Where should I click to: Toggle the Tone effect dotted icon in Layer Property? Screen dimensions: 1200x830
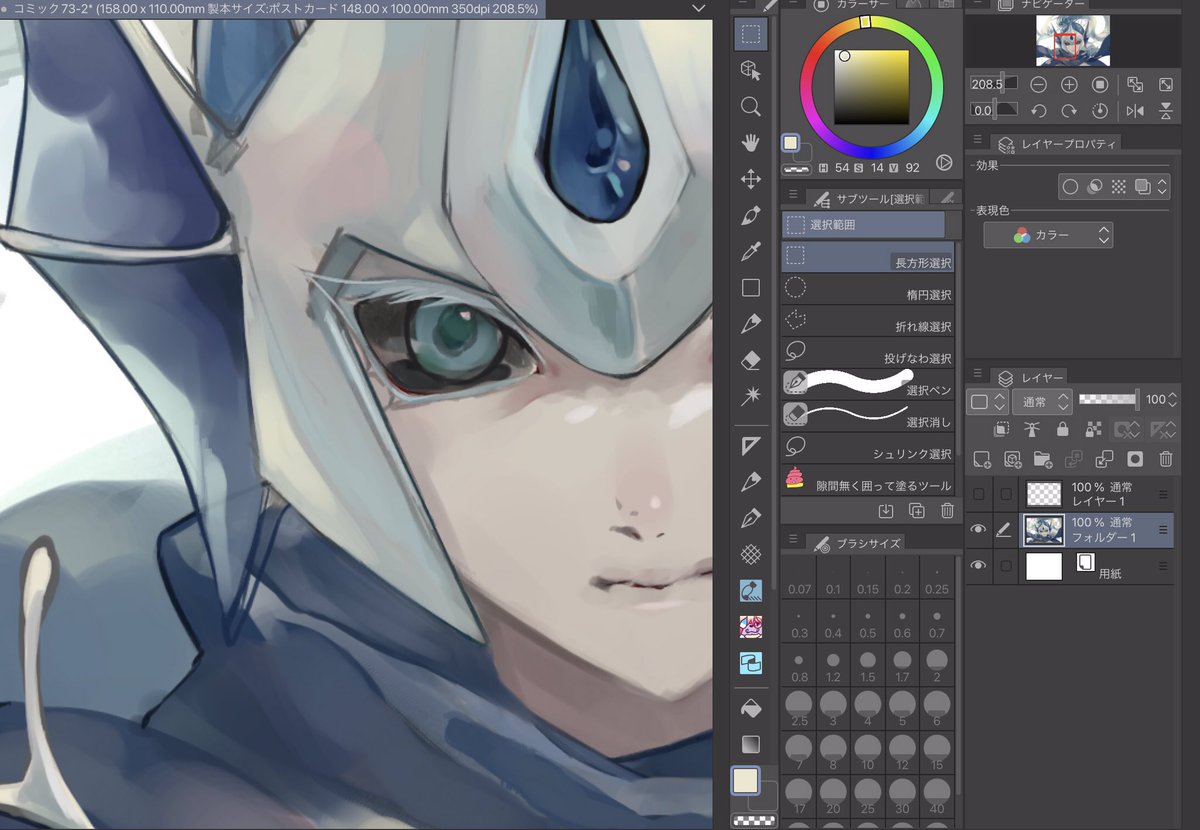pos(1119,186)
